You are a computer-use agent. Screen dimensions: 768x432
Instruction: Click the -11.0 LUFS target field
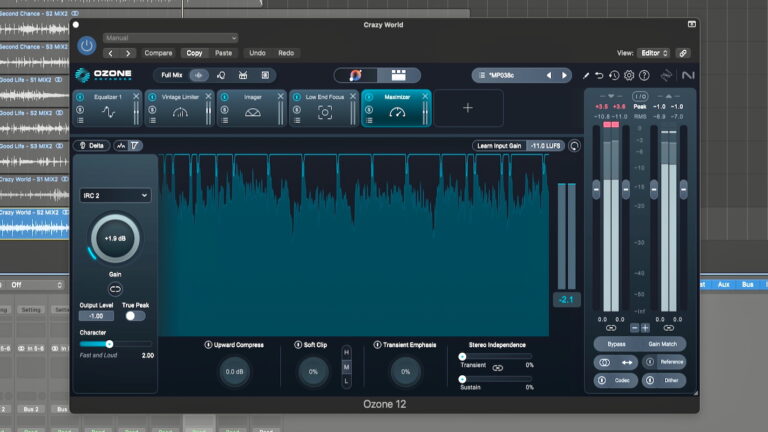pyautogui.click(x=545, y=145)
